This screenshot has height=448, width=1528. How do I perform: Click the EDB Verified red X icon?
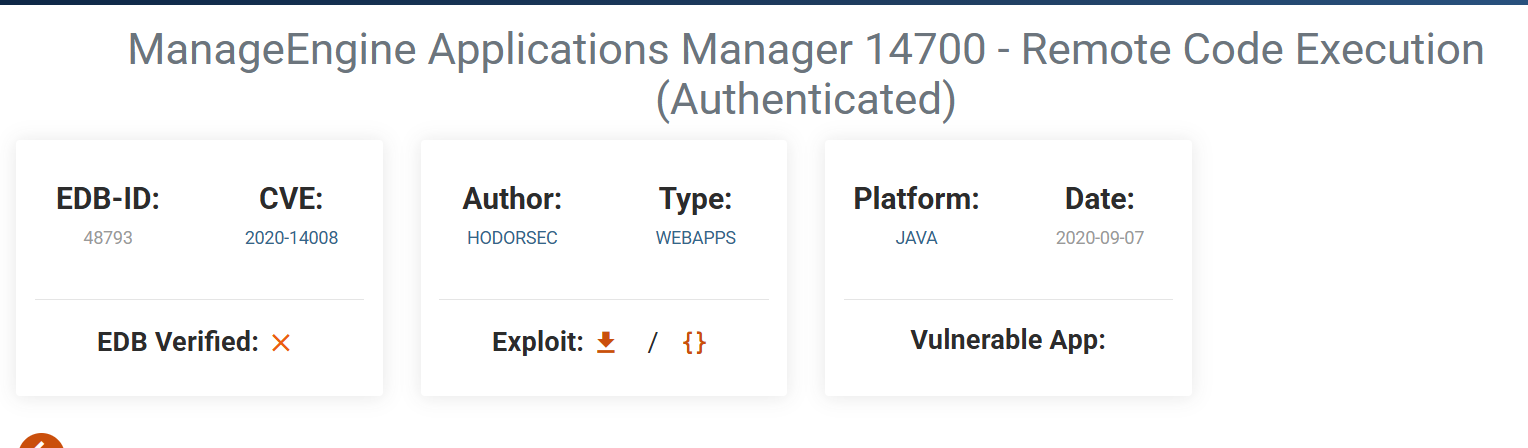tap(281, 342)
